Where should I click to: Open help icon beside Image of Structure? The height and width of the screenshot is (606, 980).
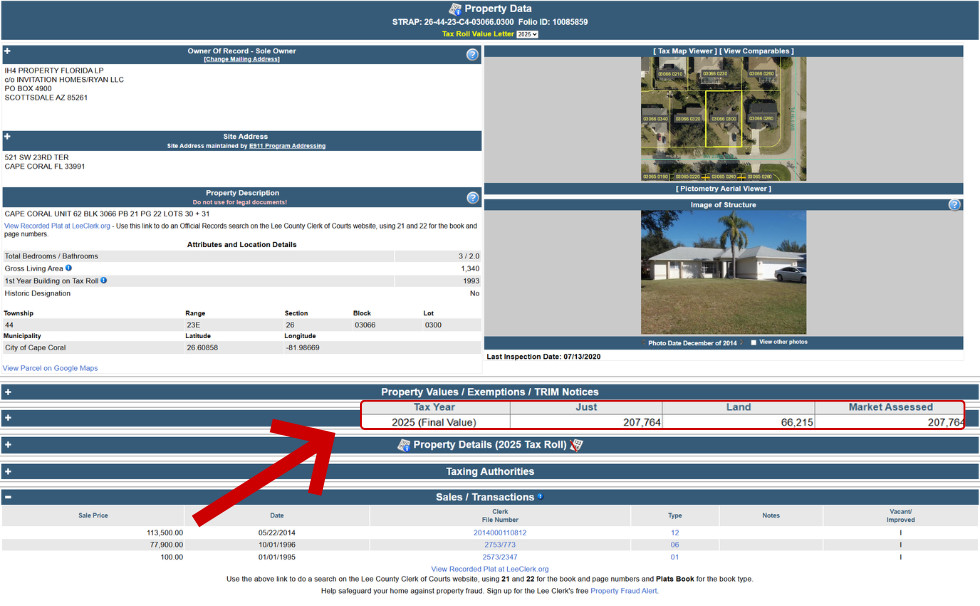tap(954, 205)
